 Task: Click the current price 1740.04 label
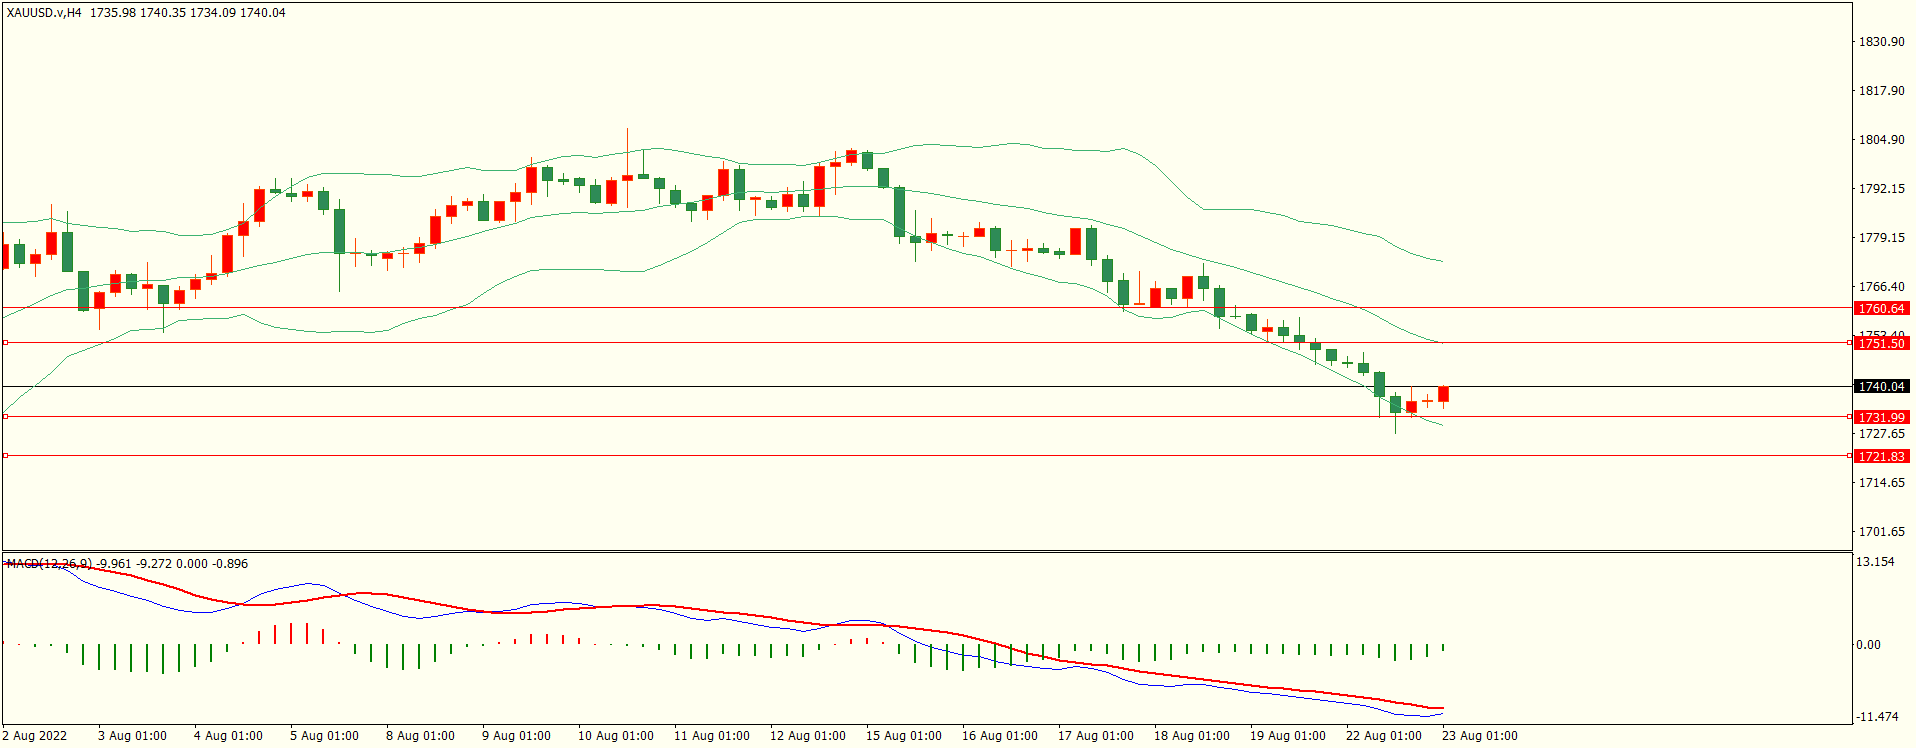(x=1881, y=386)
